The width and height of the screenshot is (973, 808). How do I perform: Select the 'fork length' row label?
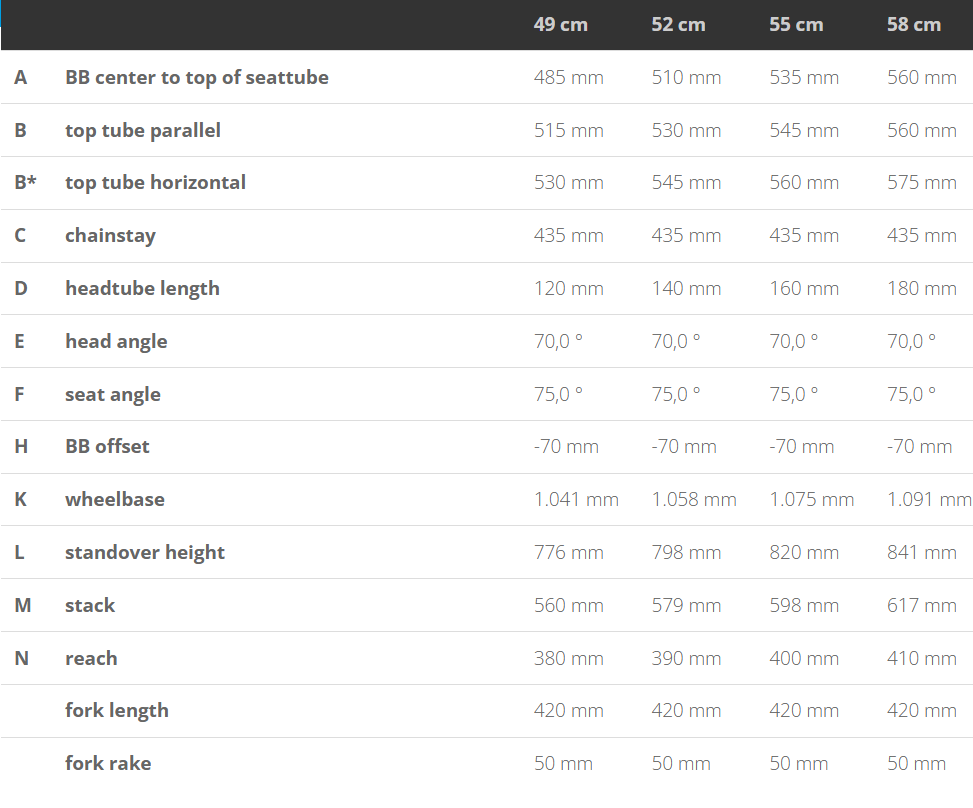point(117,710)
